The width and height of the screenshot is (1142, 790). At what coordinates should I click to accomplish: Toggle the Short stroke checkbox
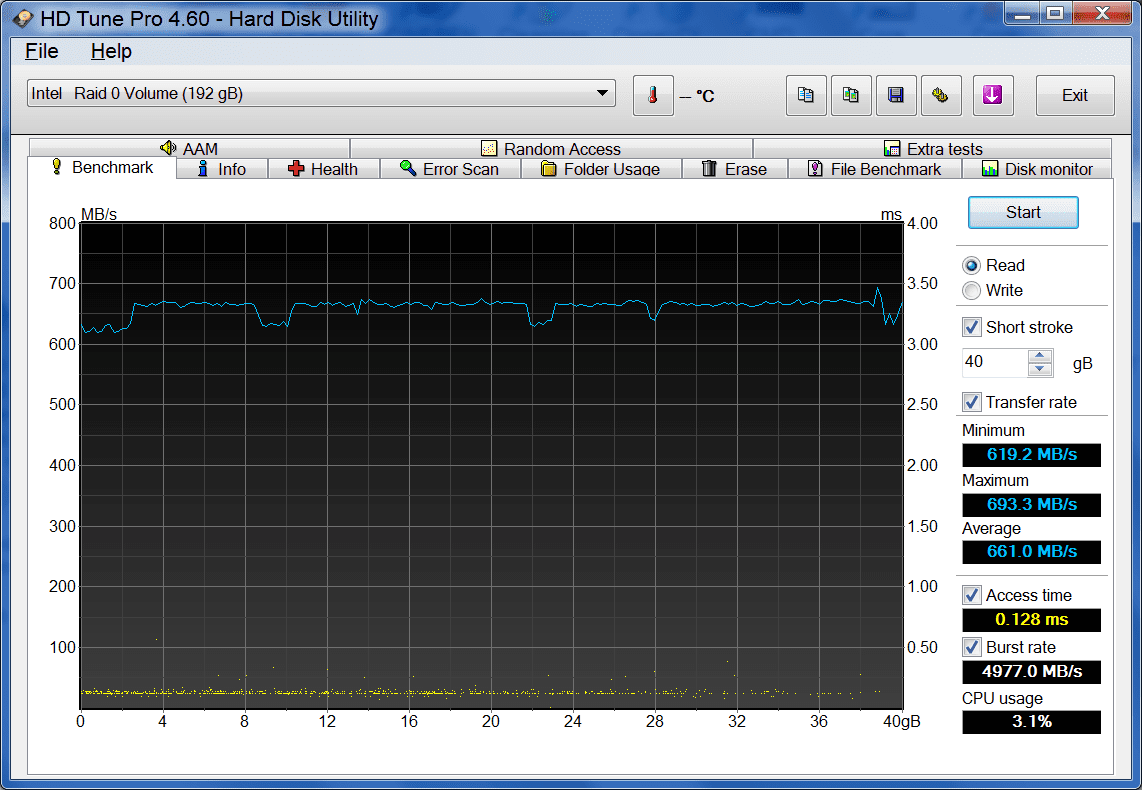(972, 327)
